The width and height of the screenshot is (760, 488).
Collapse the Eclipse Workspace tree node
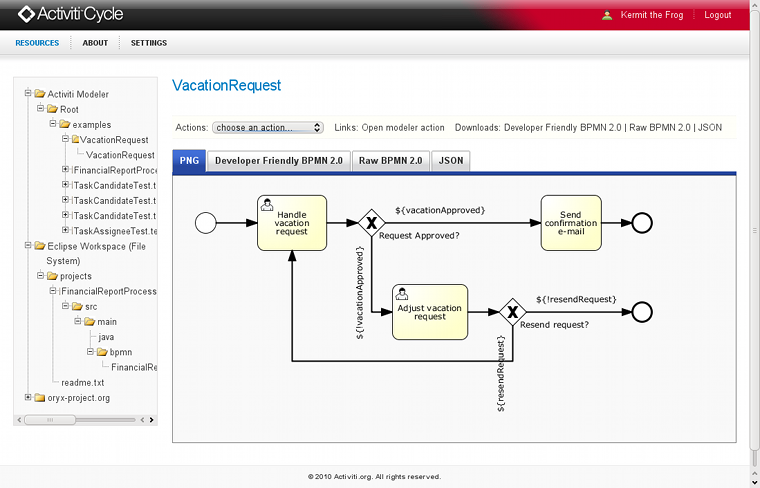28,245
